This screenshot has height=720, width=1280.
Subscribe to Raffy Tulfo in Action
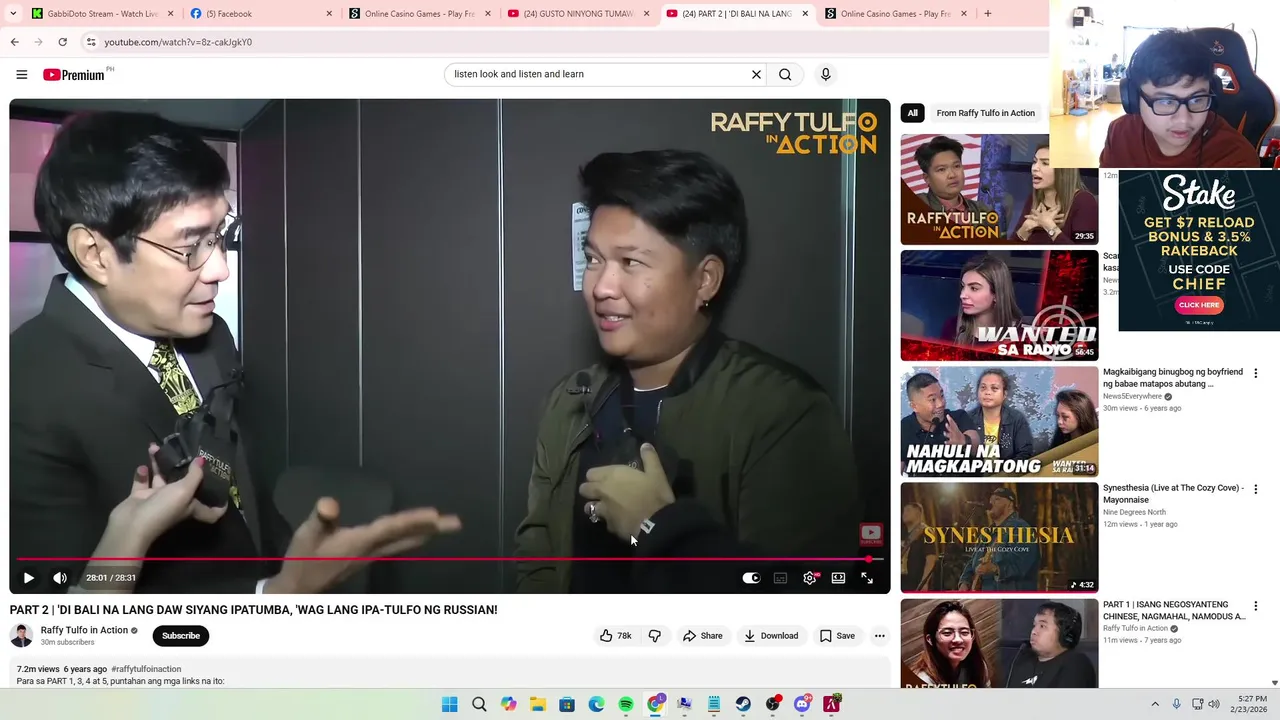click(181, 636)
